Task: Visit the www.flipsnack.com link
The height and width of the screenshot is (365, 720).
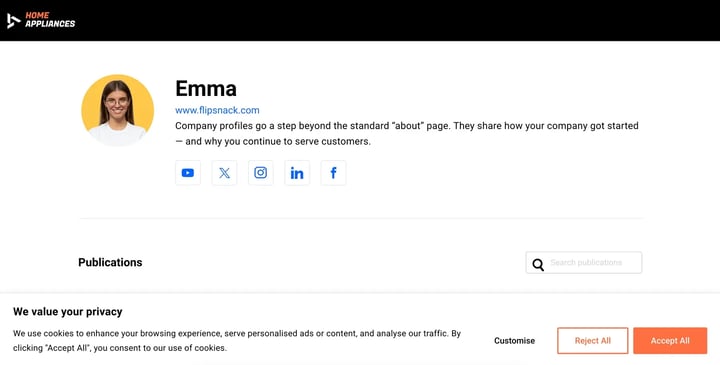Action: tap(217, 110)
